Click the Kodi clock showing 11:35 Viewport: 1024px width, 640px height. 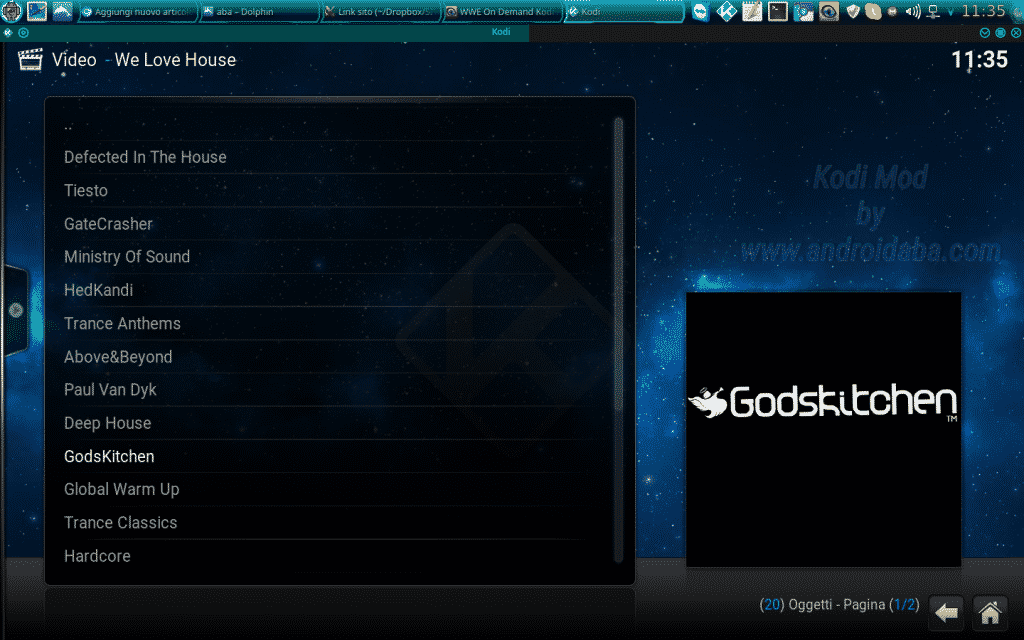point(979,59)
